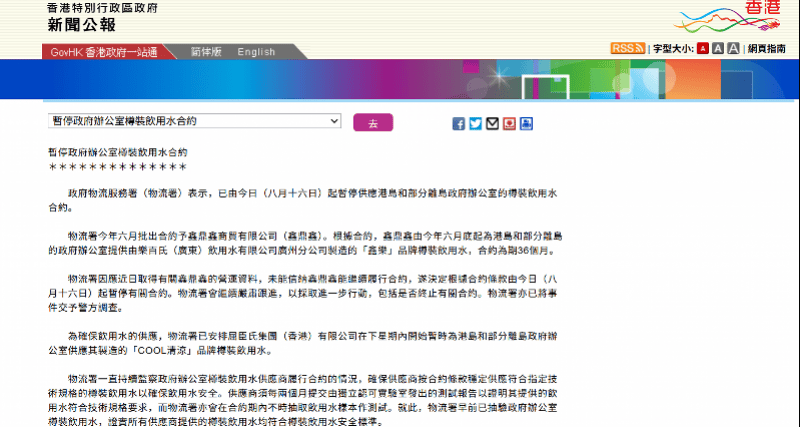
Task: Select the largest font size A
Action: 733,48
